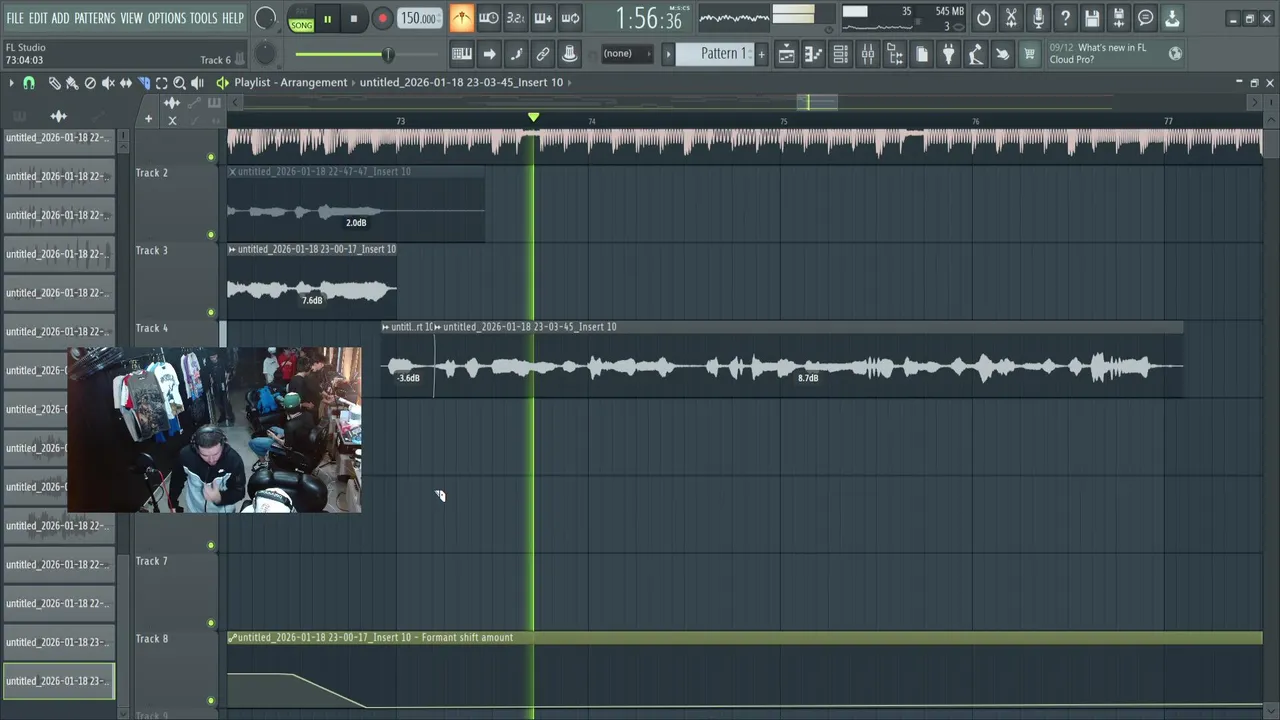This screenshot has height=720, width=1280.
Task: Click the one-click audio recording microphone
Action: pyautogui.click(x=1038, y=18)
